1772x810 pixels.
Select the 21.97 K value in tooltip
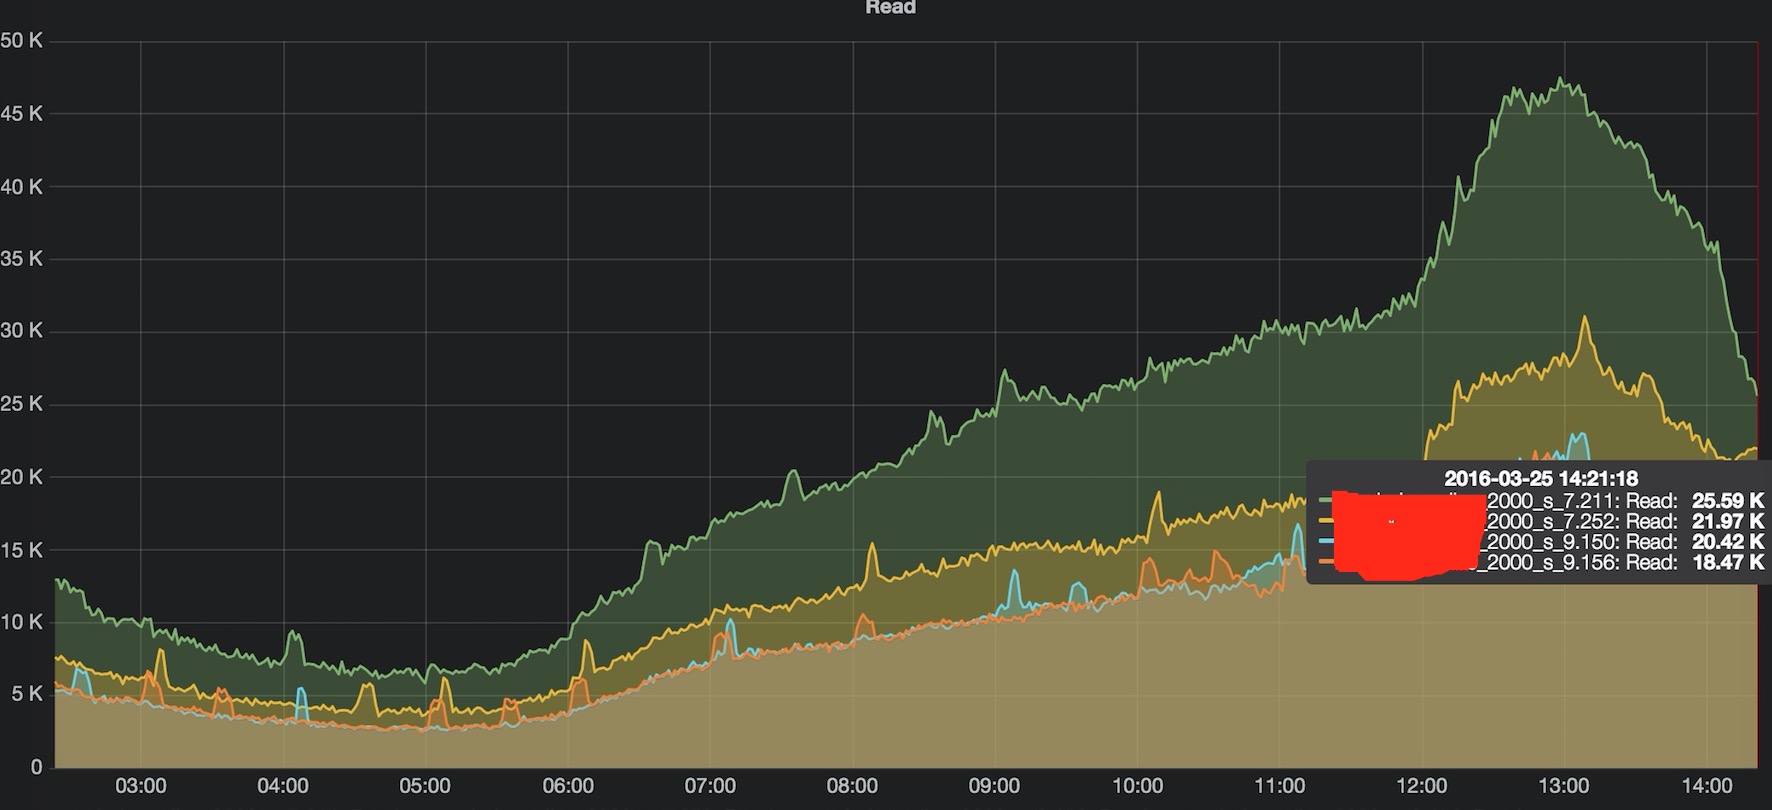(1727, 521)
